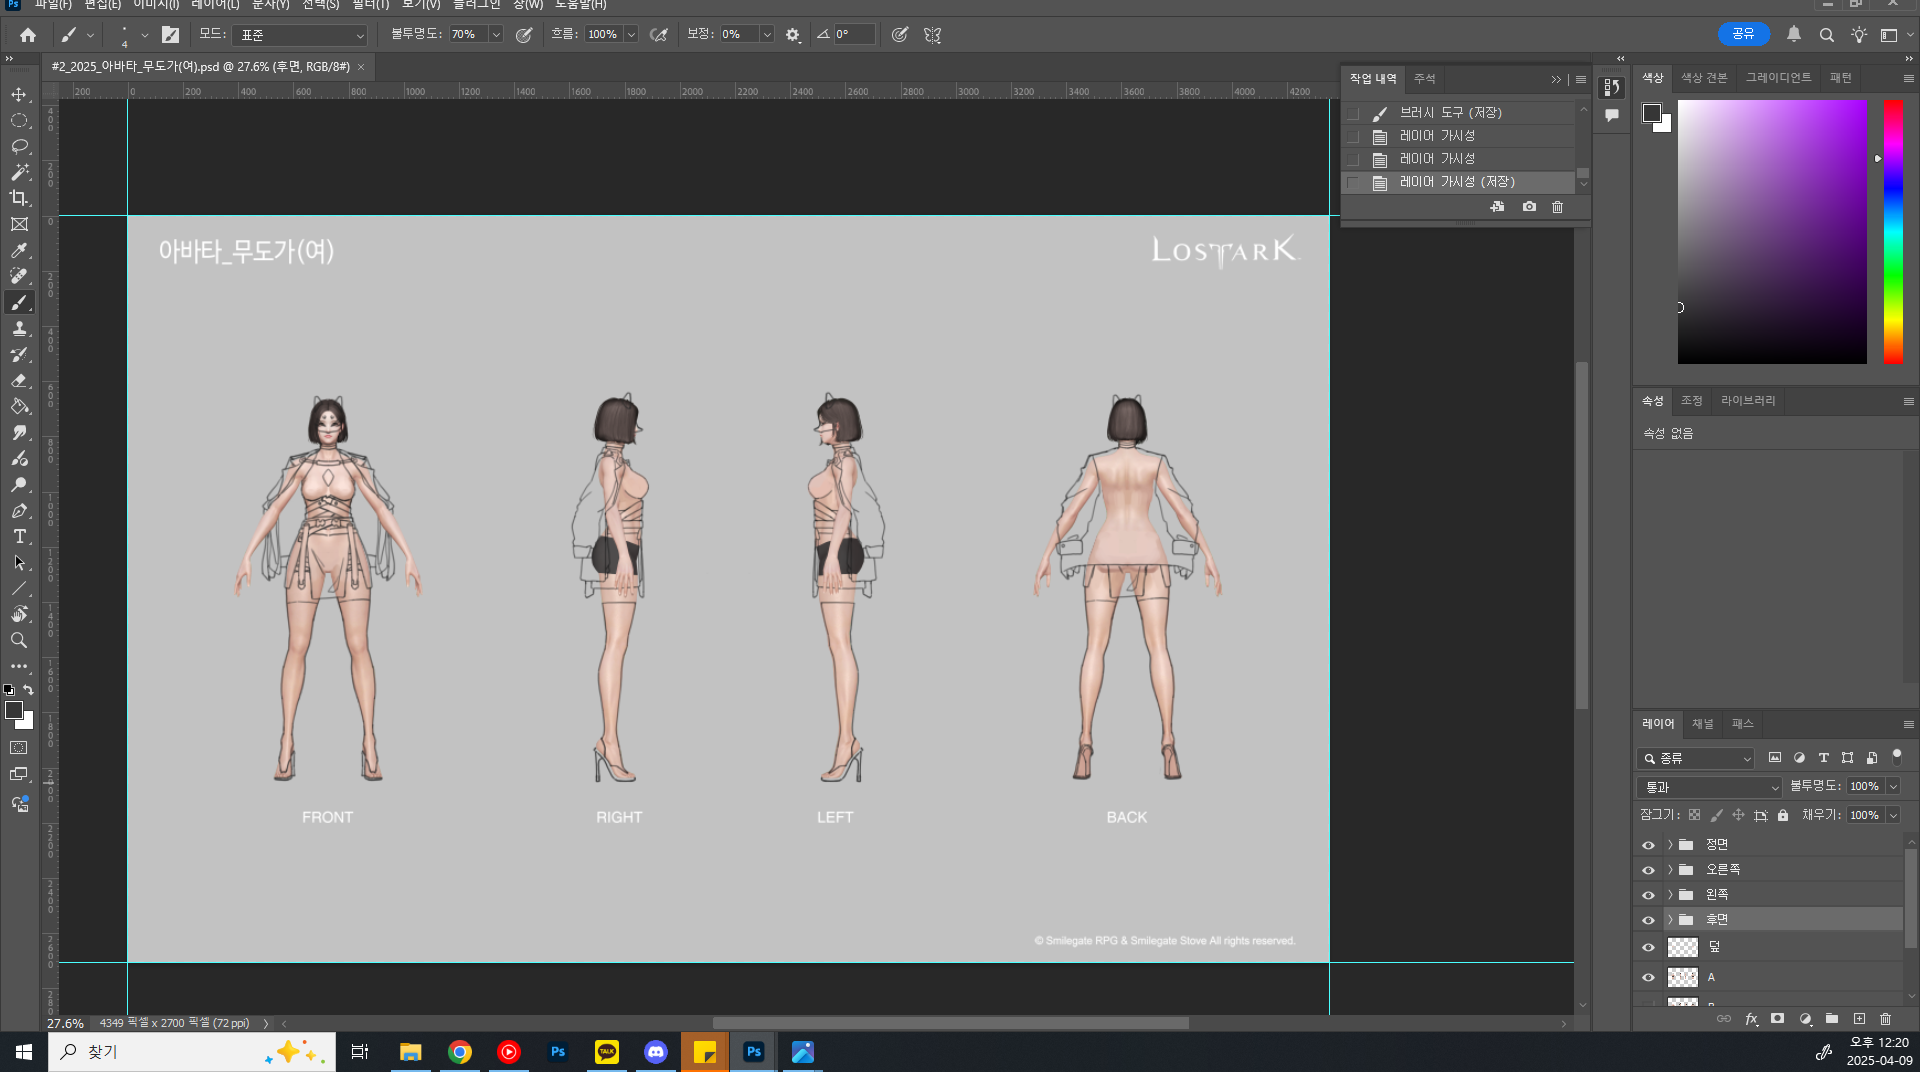Select the Frame tool
The width and height of the screenshot is (1920, 1072).
click(19, 224)
